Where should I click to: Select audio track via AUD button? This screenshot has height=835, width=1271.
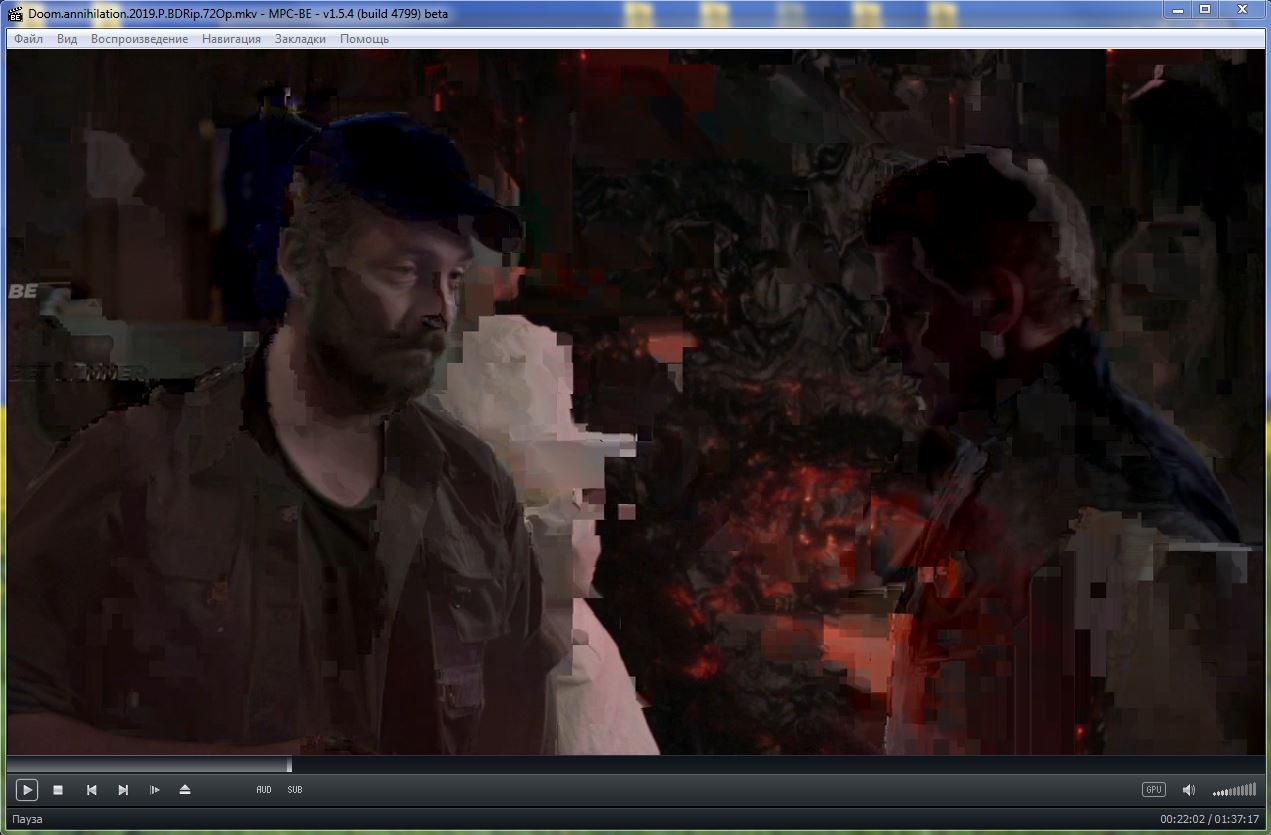(264, 790)
